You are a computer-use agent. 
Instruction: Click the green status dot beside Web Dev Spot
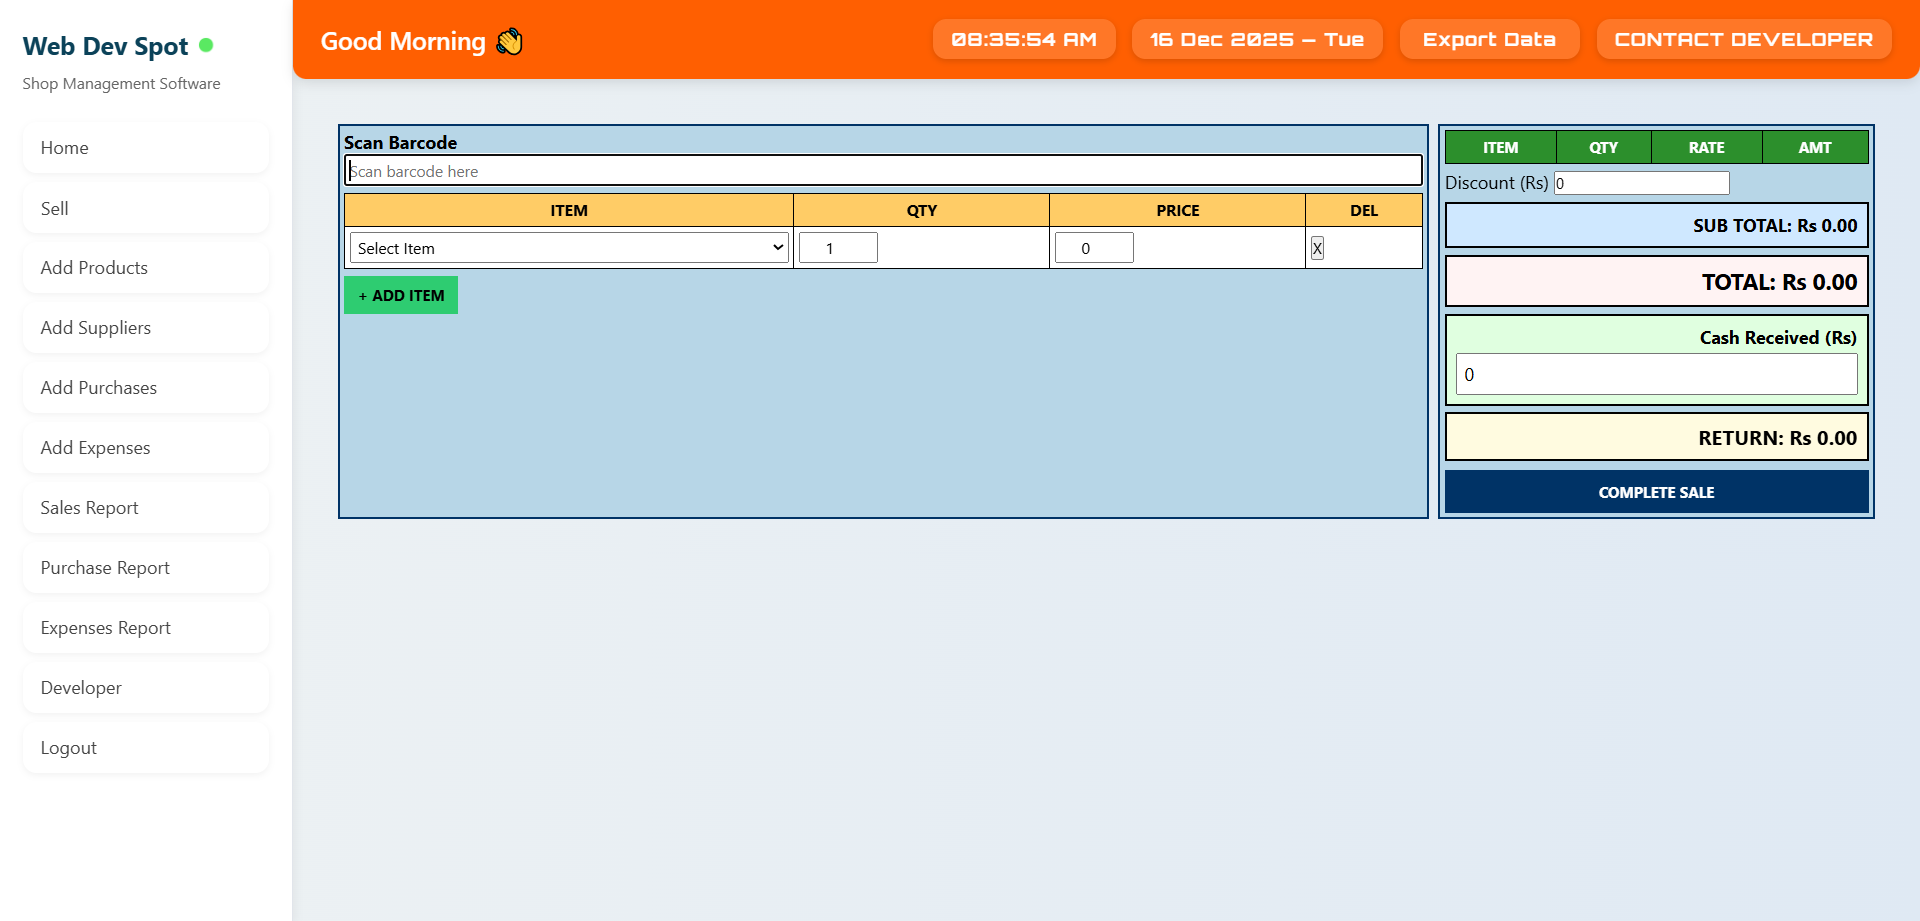pyautogui.click(x=206, y=45)
